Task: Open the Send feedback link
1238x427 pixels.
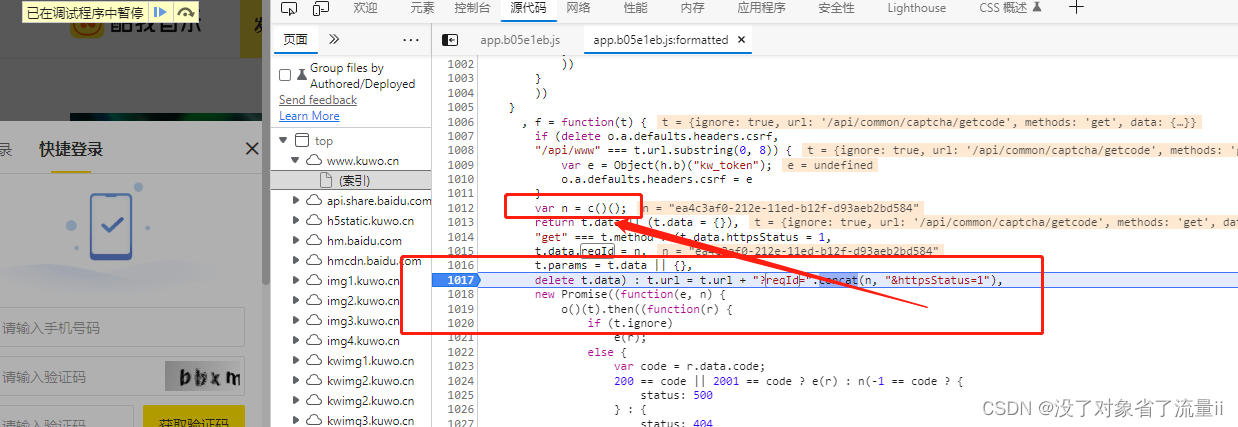Action: point(318,100)
